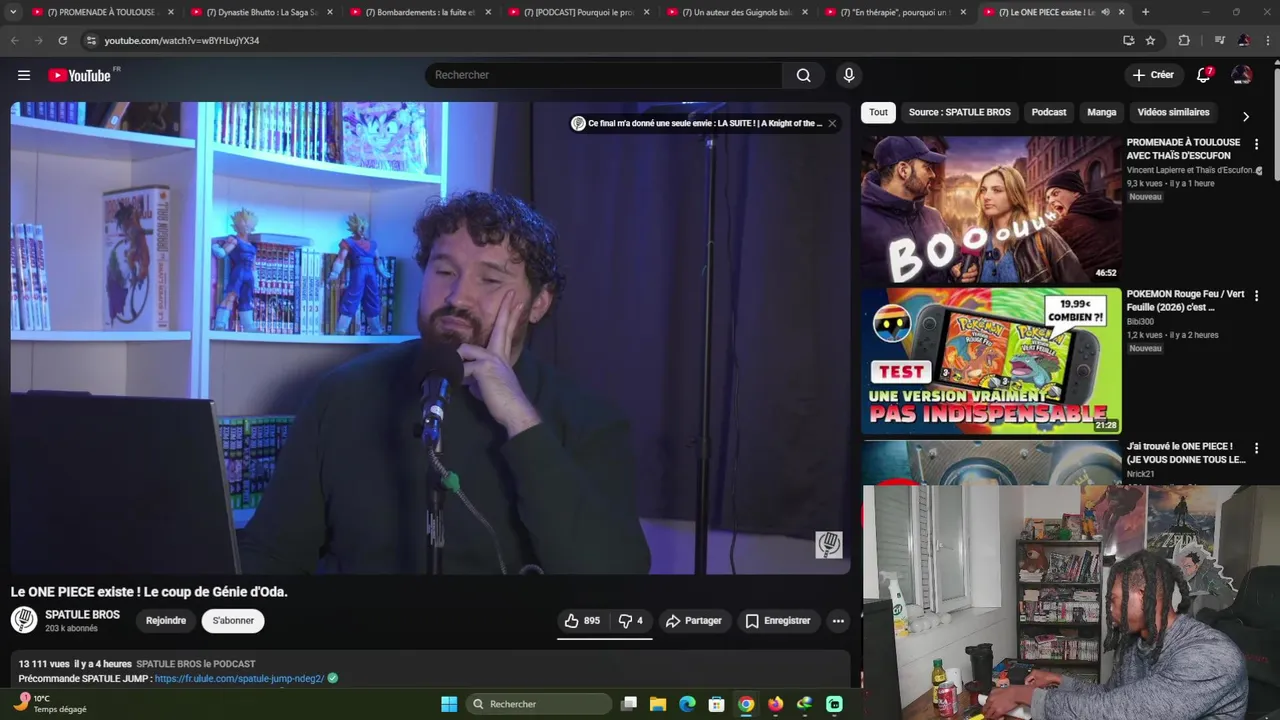Select the Vidéos similaires chip
The image size is (1280, 720).
coord(1173,112)
